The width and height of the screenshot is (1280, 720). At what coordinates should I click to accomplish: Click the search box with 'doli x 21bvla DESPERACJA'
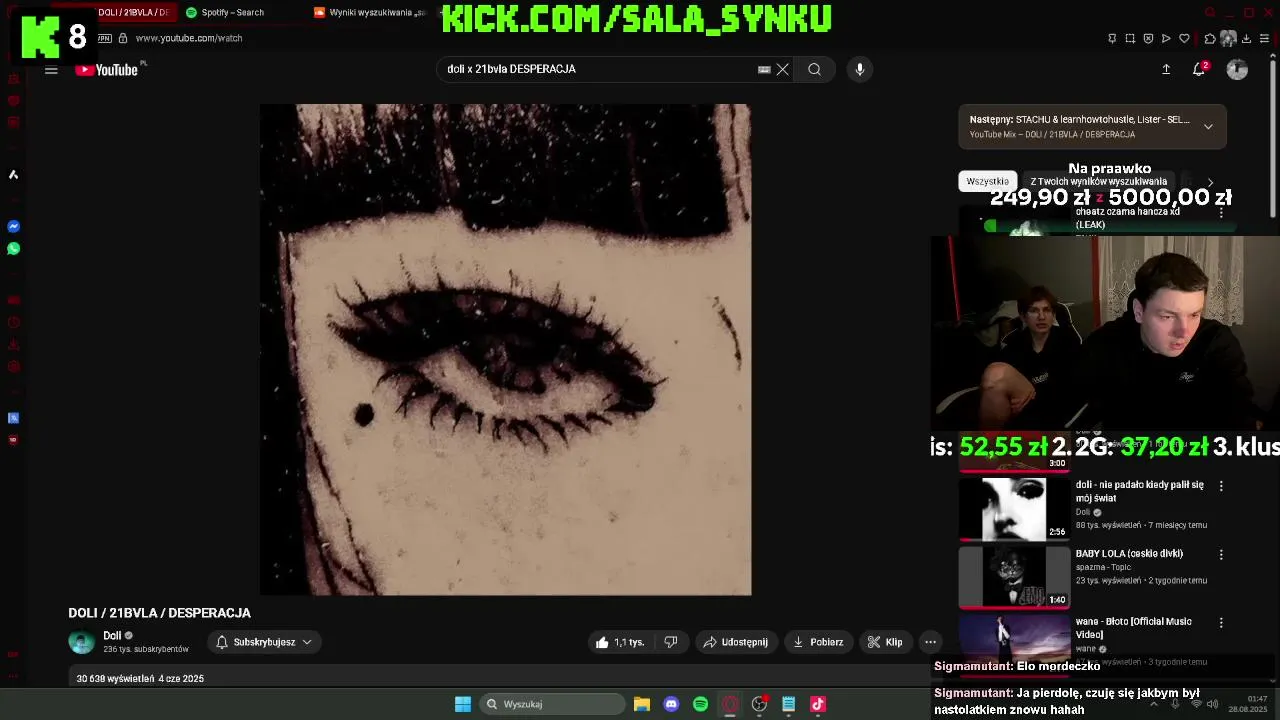(600, 69)
